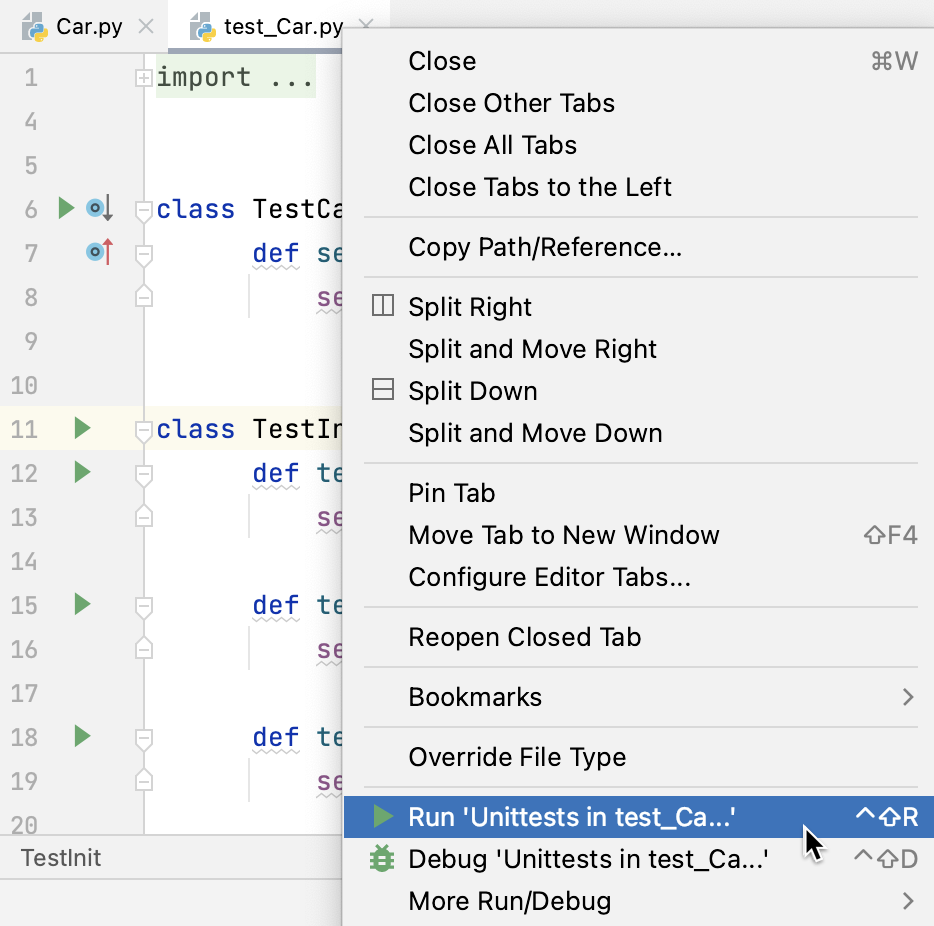Select the Split Down icon
Image resolution: width=934 pixels, height=926 pixels.
pyautogui.click(x=381, y=391)
